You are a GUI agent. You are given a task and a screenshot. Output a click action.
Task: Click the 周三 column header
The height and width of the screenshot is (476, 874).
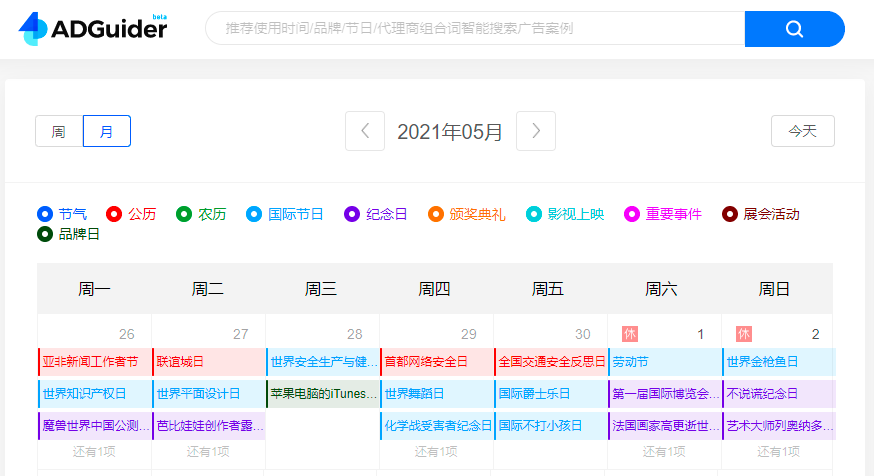coord(321,289)
